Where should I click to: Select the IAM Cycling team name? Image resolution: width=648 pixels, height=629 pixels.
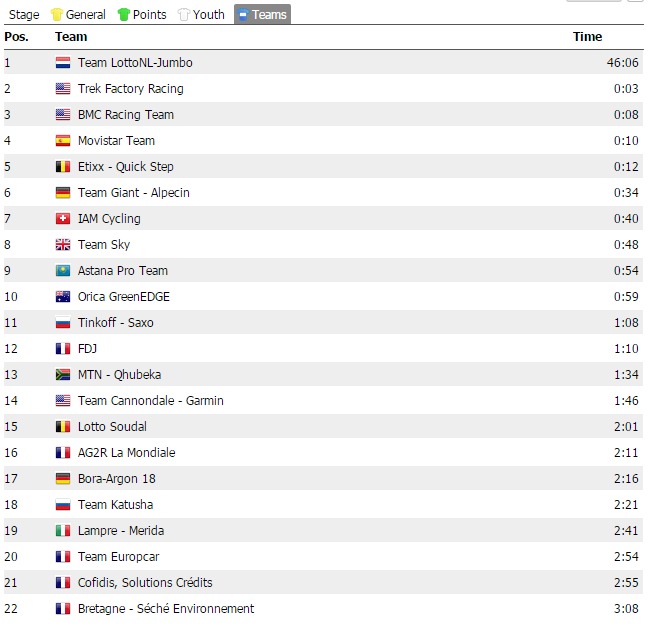pyautogui.click(x=109, y=219)
